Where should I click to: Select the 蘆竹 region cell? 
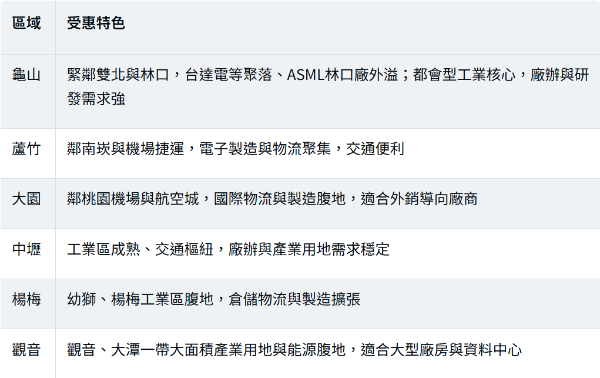point(26,149)
